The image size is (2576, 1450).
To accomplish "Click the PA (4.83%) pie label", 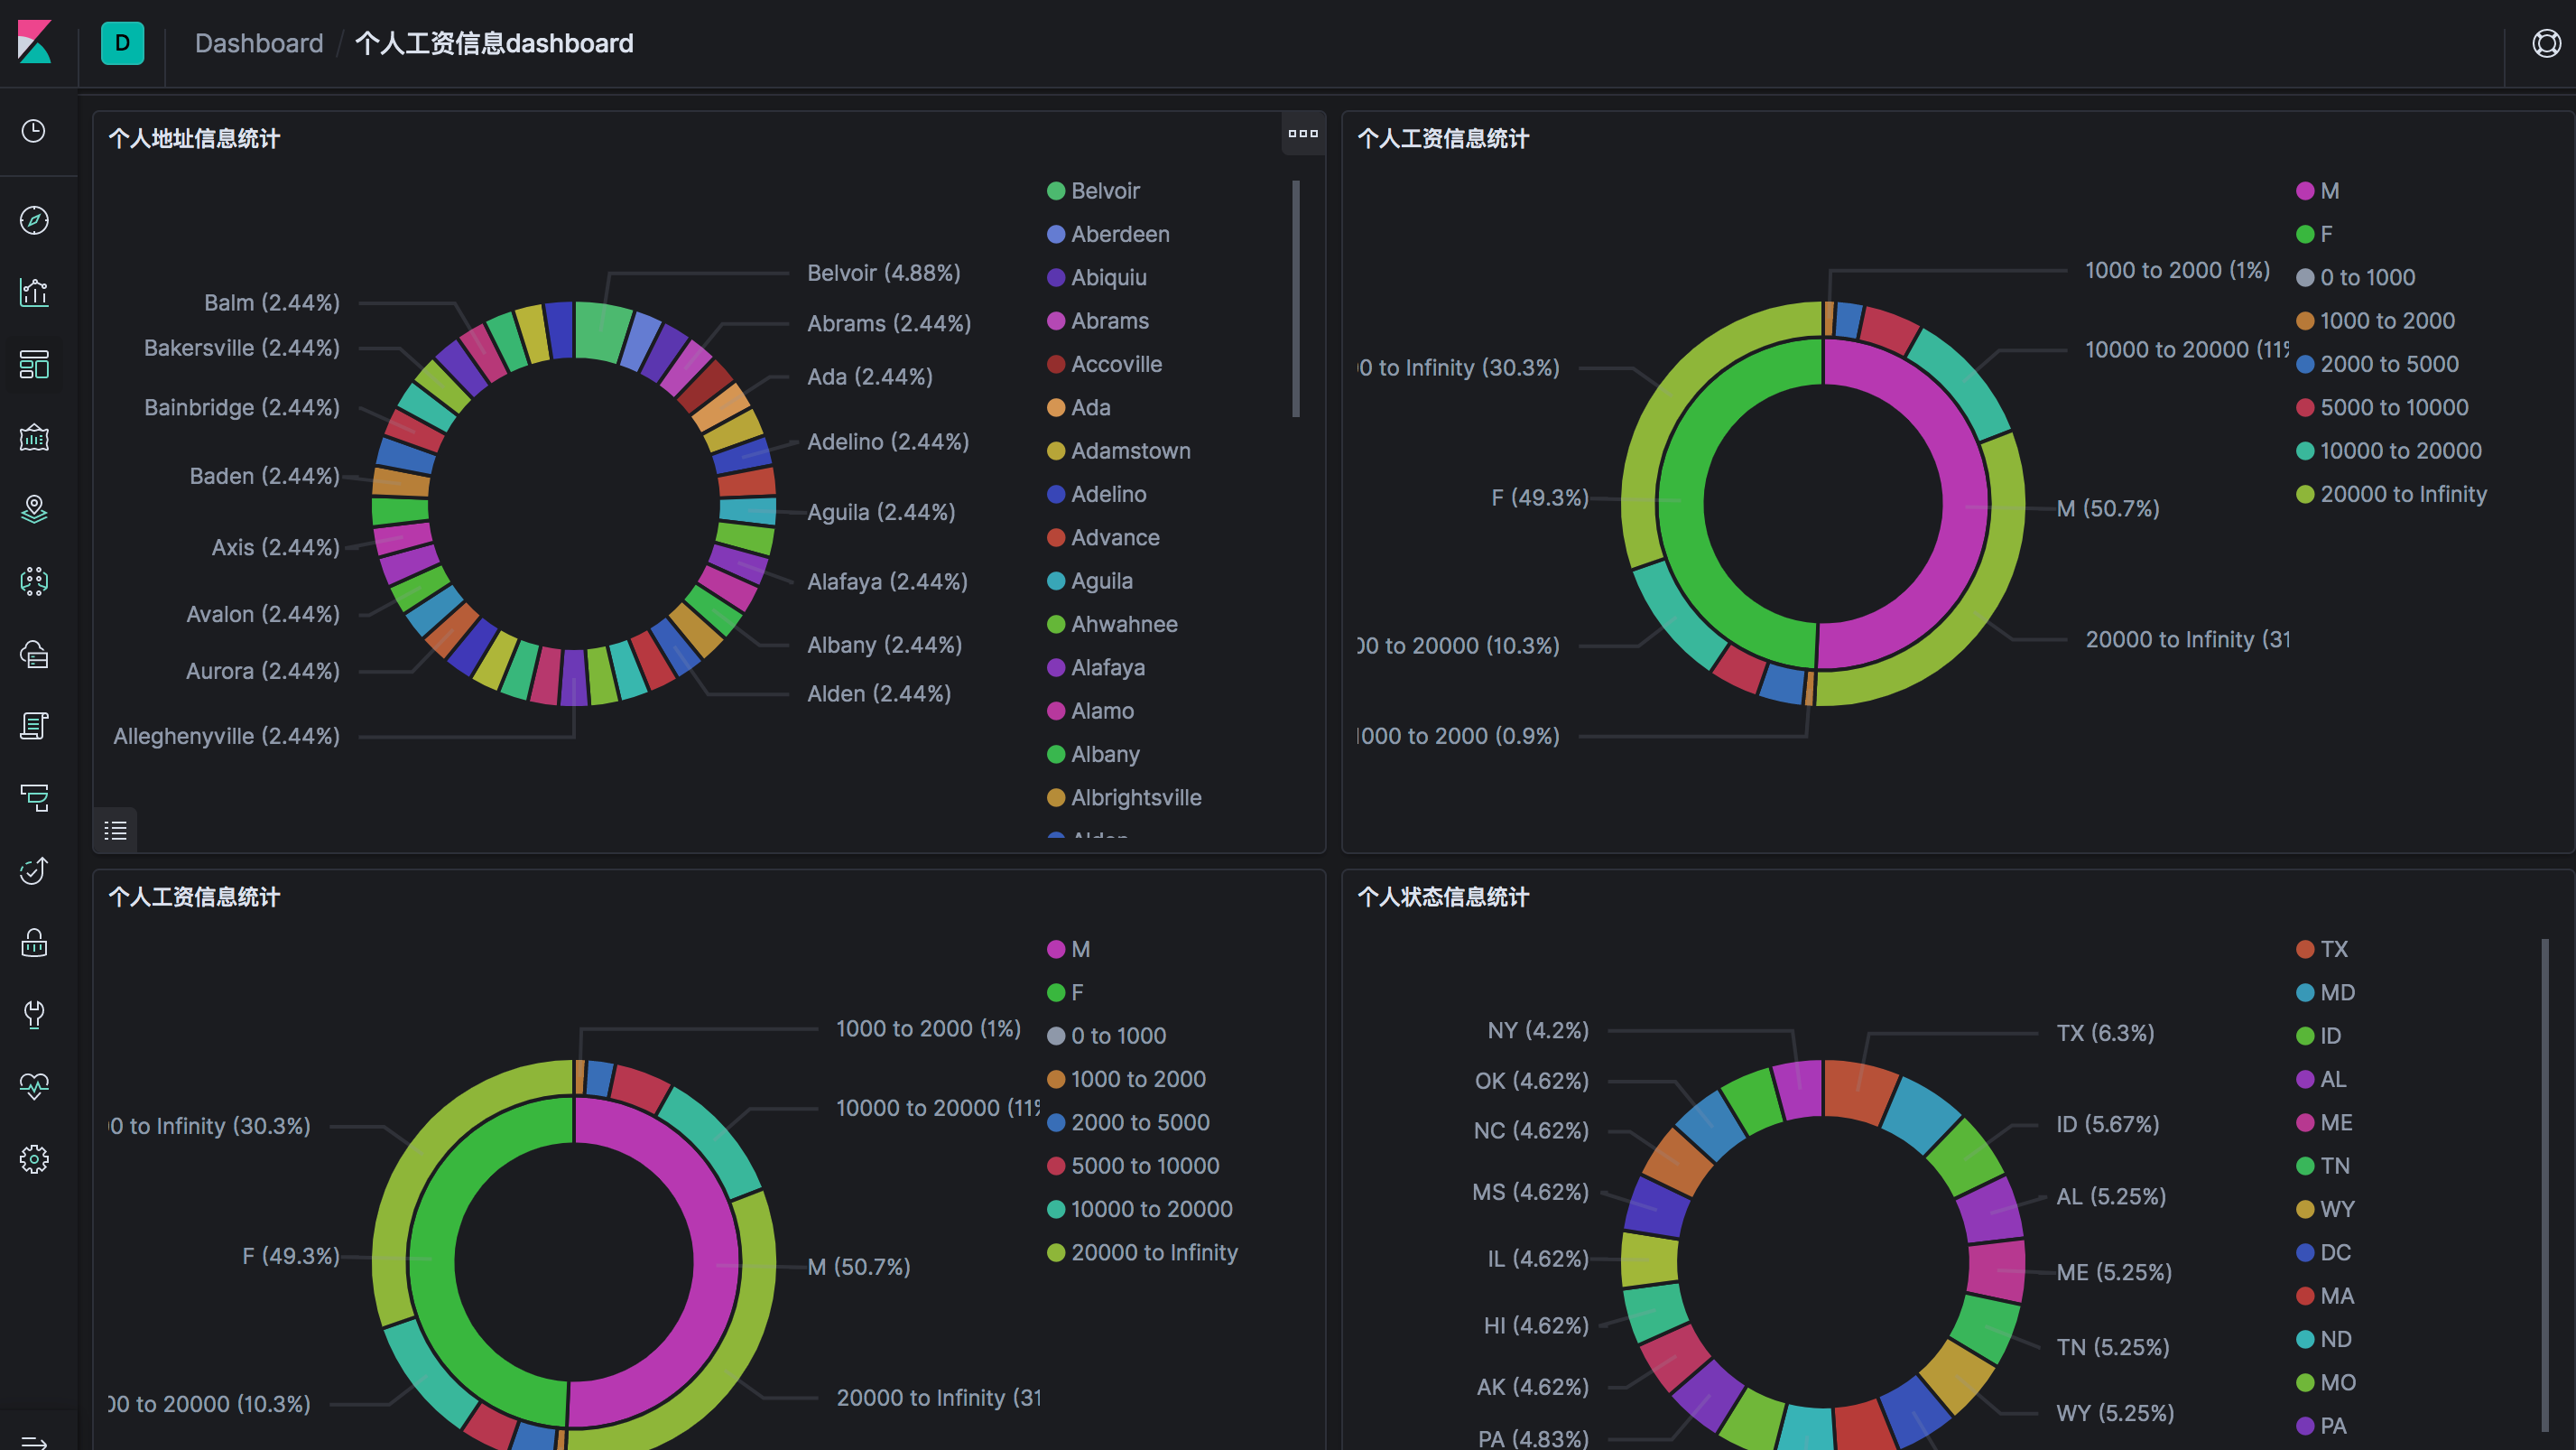I will (x=1533, y=1438).
